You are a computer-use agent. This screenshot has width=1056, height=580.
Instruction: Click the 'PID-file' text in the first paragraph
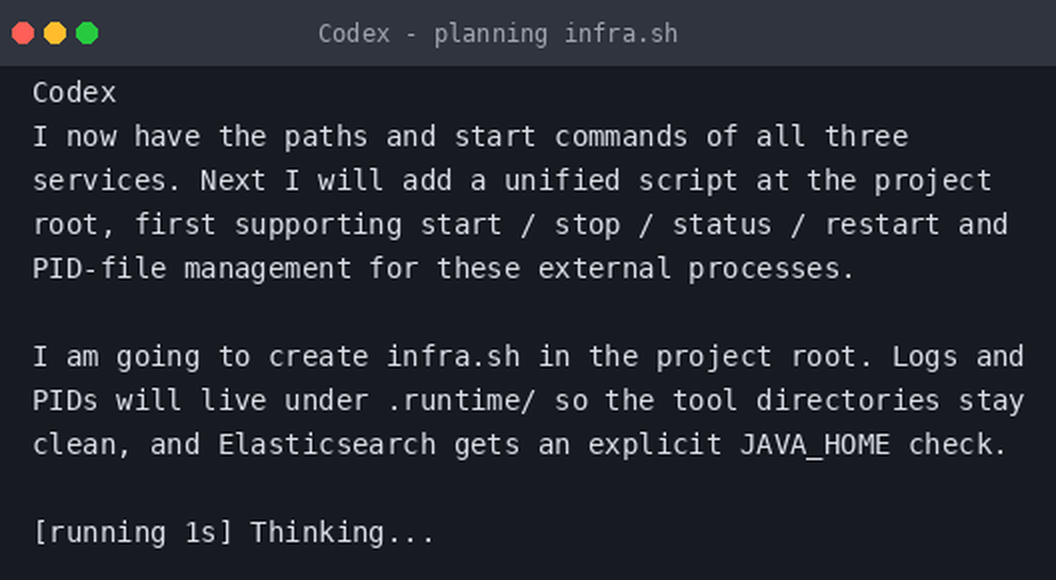tap(99, 269)
